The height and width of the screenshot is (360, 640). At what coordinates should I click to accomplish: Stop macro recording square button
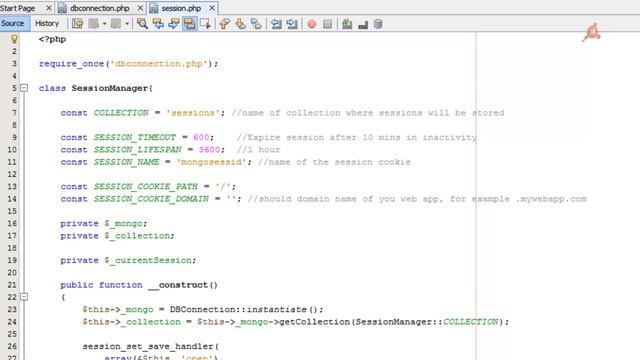(327, 24)
